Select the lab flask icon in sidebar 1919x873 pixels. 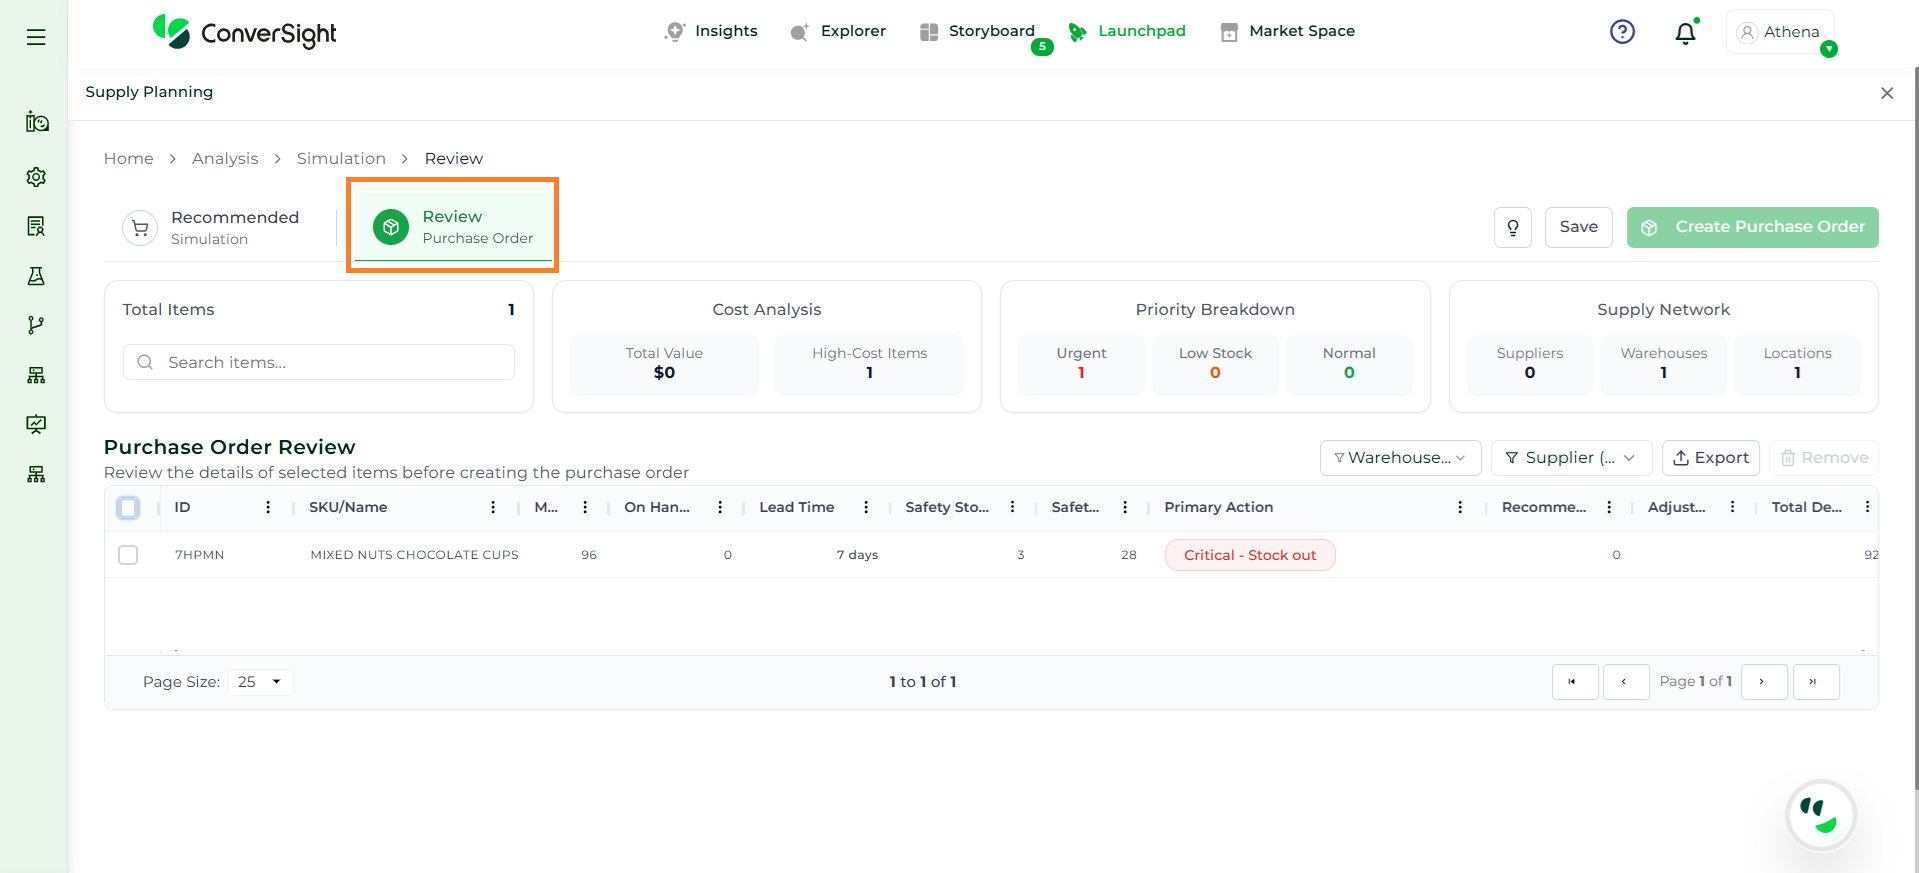coord(36,276)
